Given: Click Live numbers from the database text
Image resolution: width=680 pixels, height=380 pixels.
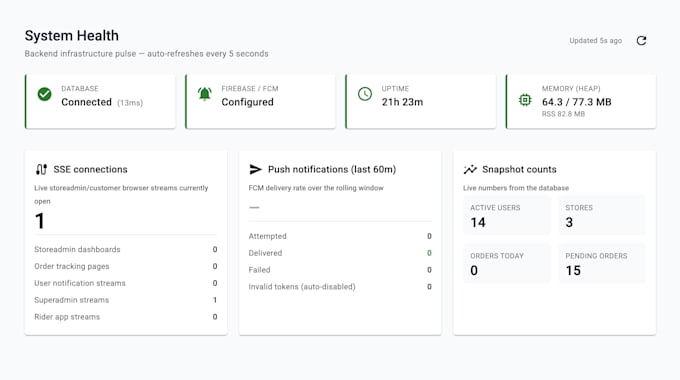Looking at the screenshot, I should [516, 188].
